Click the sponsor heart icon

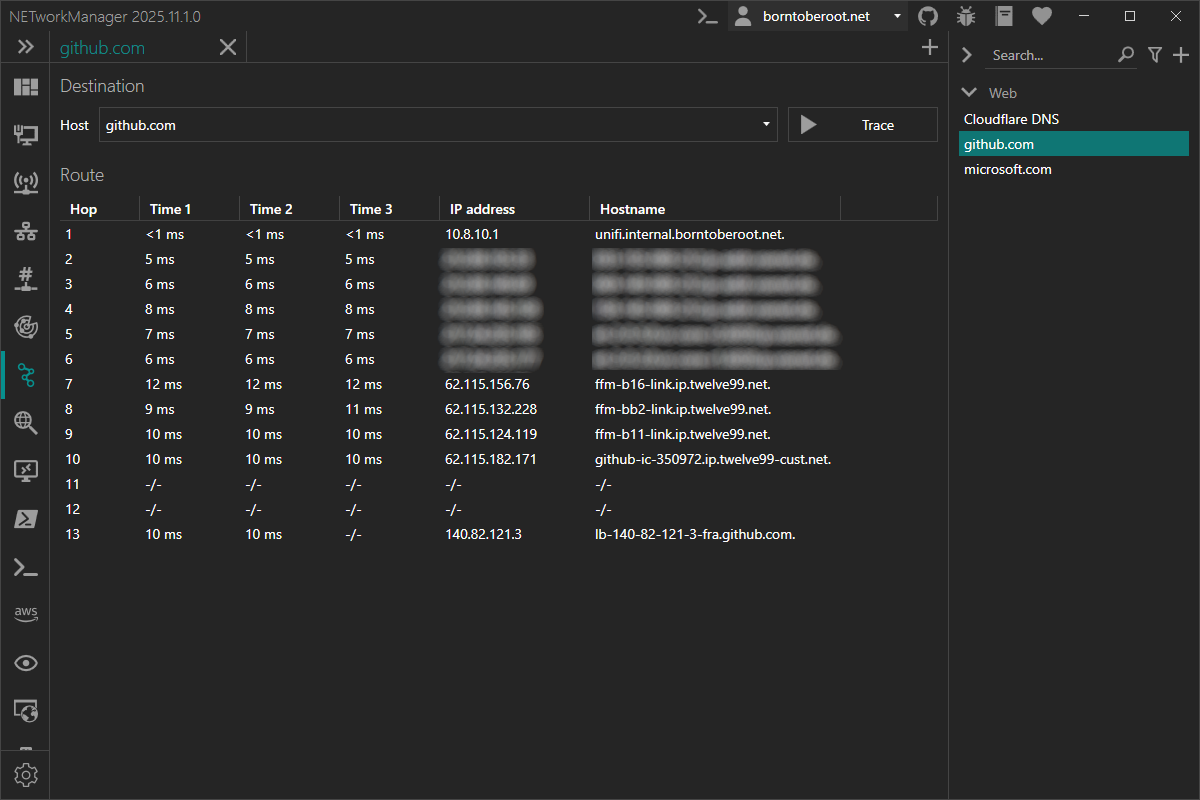pos(1041,16)
